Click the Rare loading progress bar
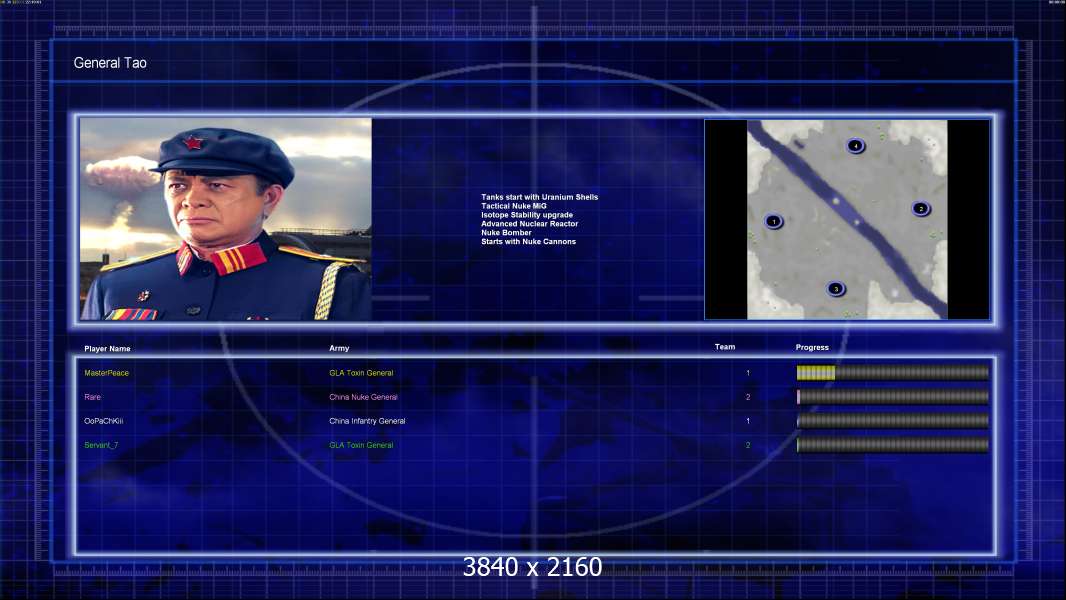Screen dimensions: 1066x600 pyautogui.click(x=893, y=397)
